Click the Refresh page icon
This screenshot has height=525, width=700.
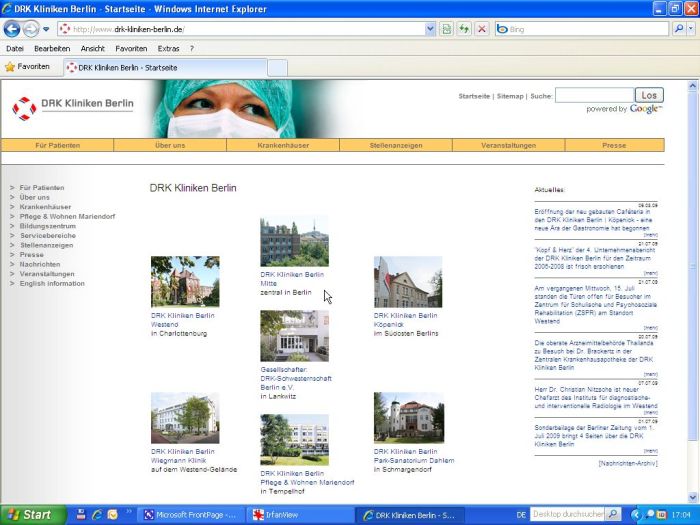(x=464, y=29)
